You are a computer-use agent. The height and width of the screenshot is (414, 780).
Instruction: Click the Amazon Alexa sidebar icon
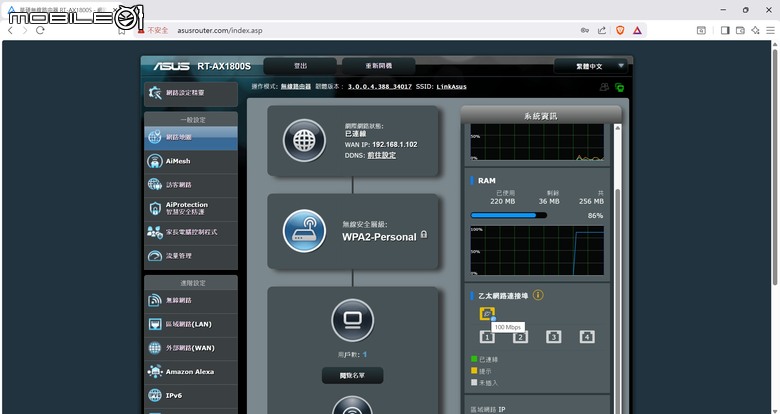[155, 372]
